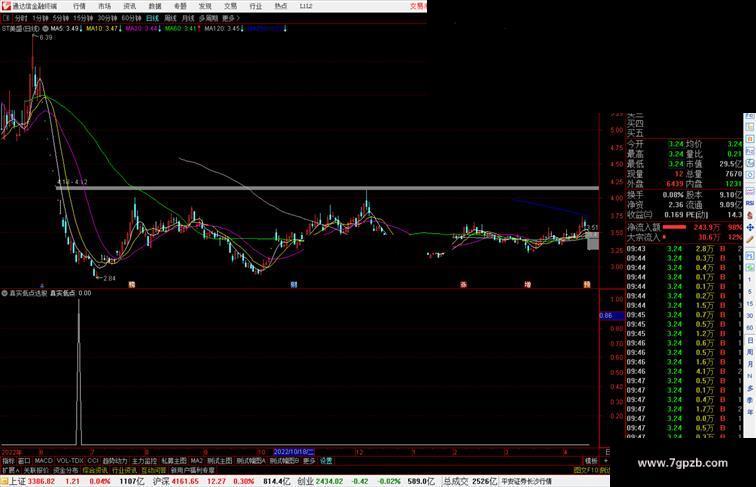Click the PS icon in right sidebar
Screen dimensions: 756x487
point(750,255)
